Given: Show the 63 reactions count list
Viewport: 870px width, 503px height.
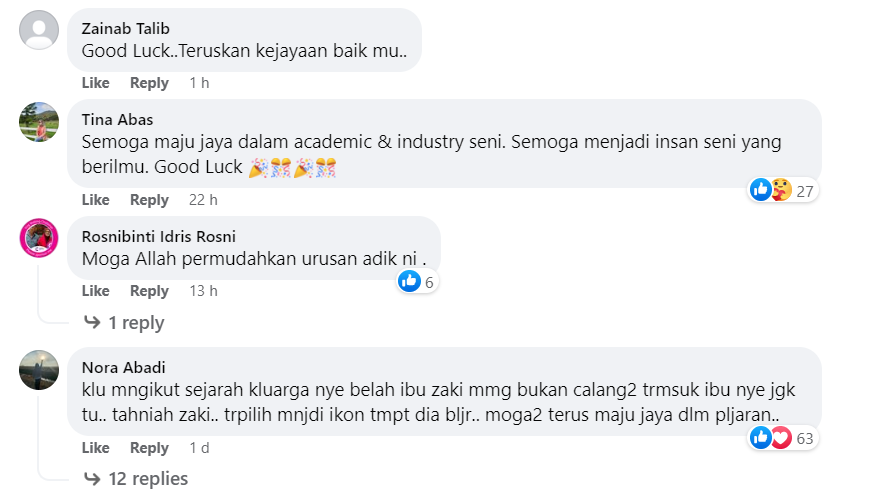Looking at the screenshot, I should [x=805, y=438].
